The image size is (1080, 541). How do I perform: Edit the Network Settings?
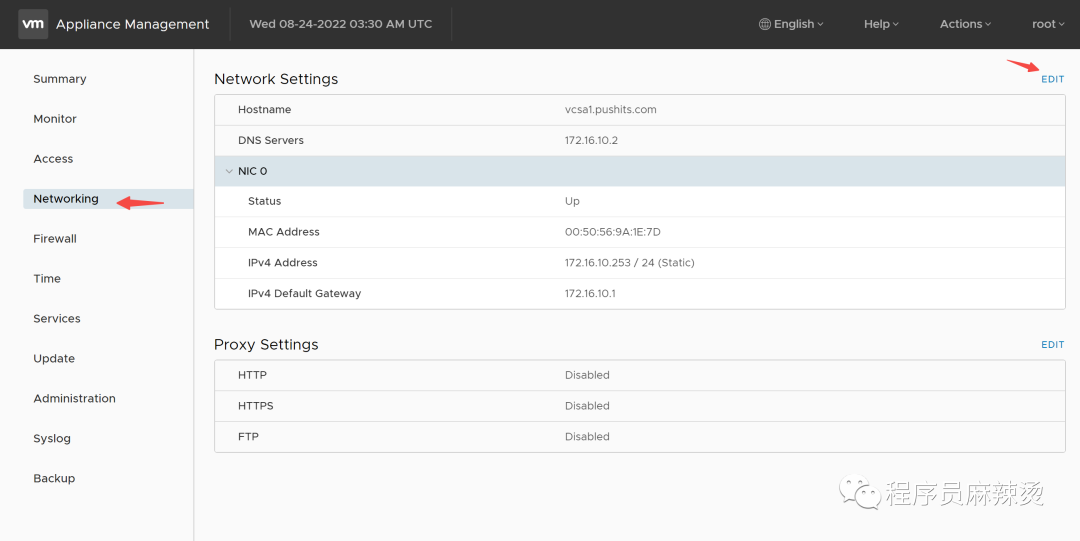[1052, 79]
